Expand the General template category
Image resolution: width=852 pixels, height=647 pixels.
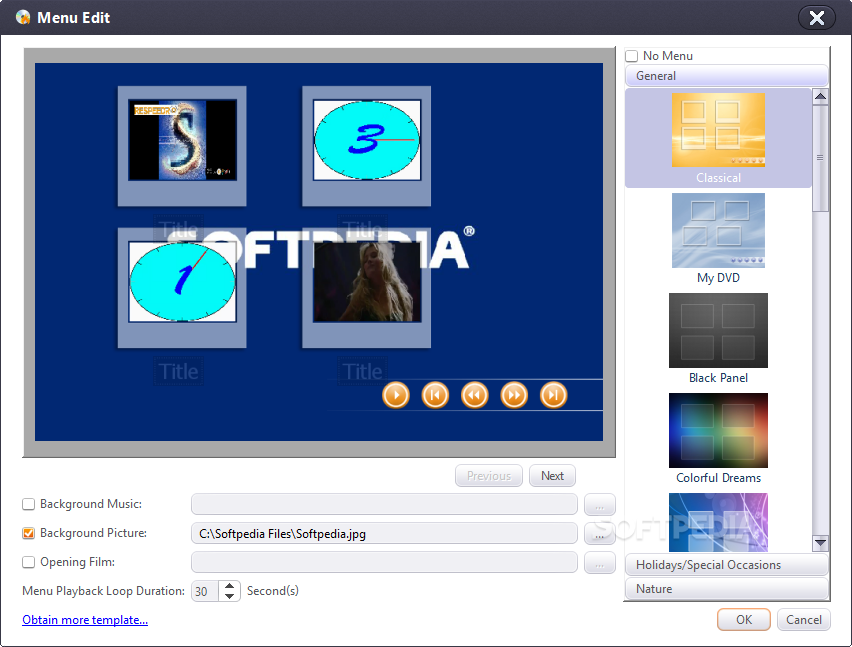(726, 76)
